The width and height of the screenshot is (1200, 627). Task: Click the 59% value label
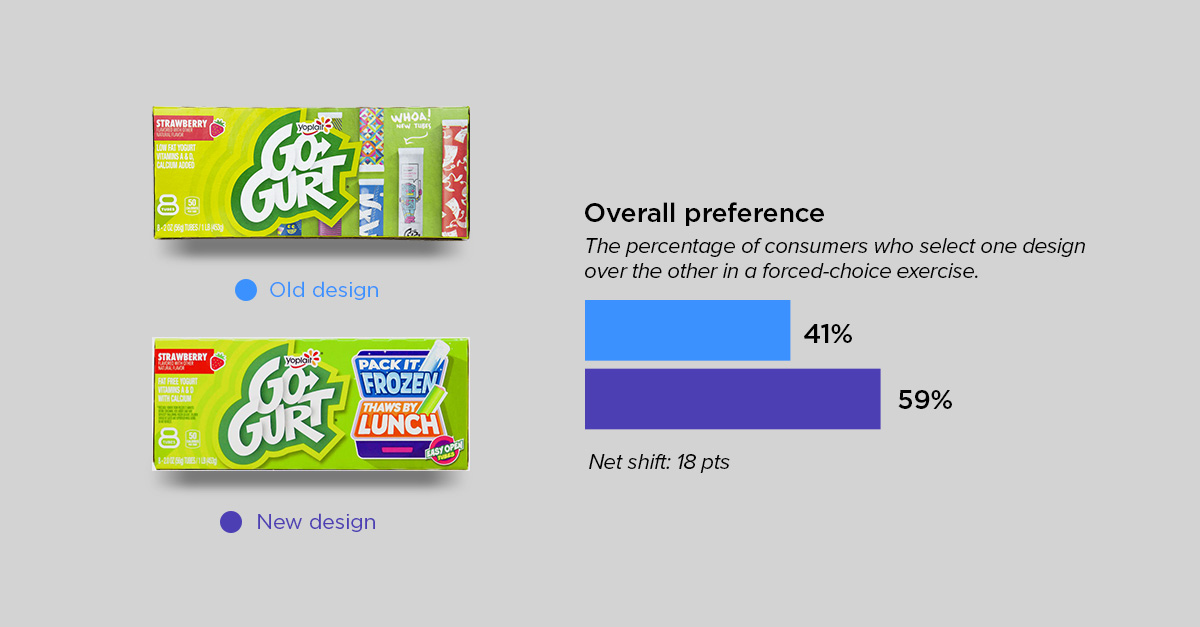924,401
